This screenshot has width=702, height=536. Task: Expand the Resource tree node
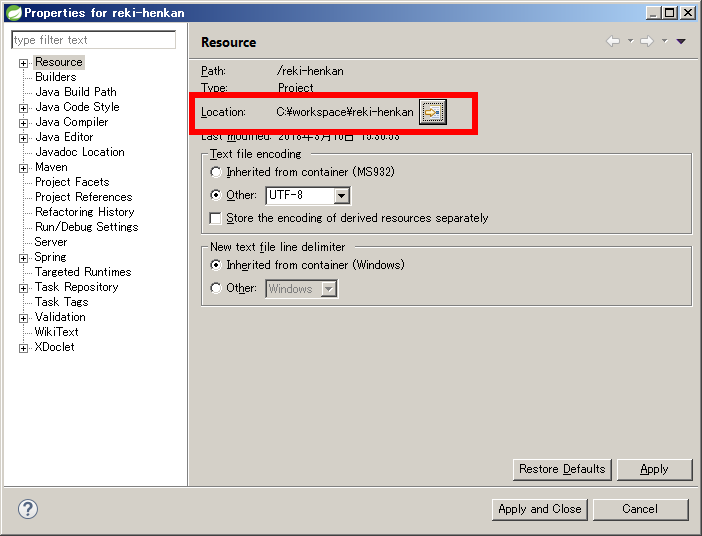pyautogui.click(x=23, y=63)
